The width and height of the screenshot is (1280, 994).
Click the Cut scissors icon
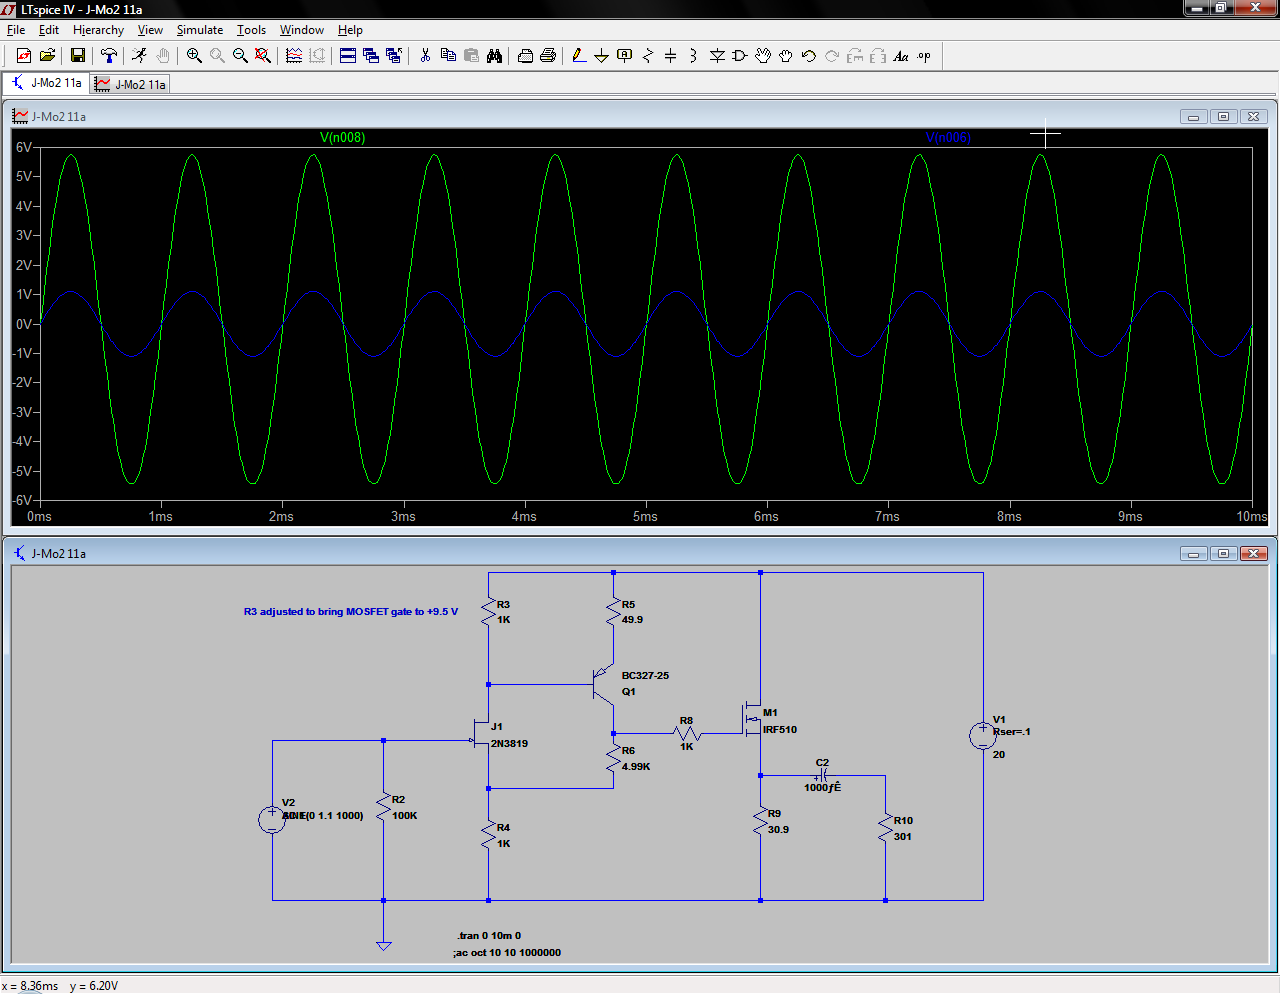click(425, 56)
